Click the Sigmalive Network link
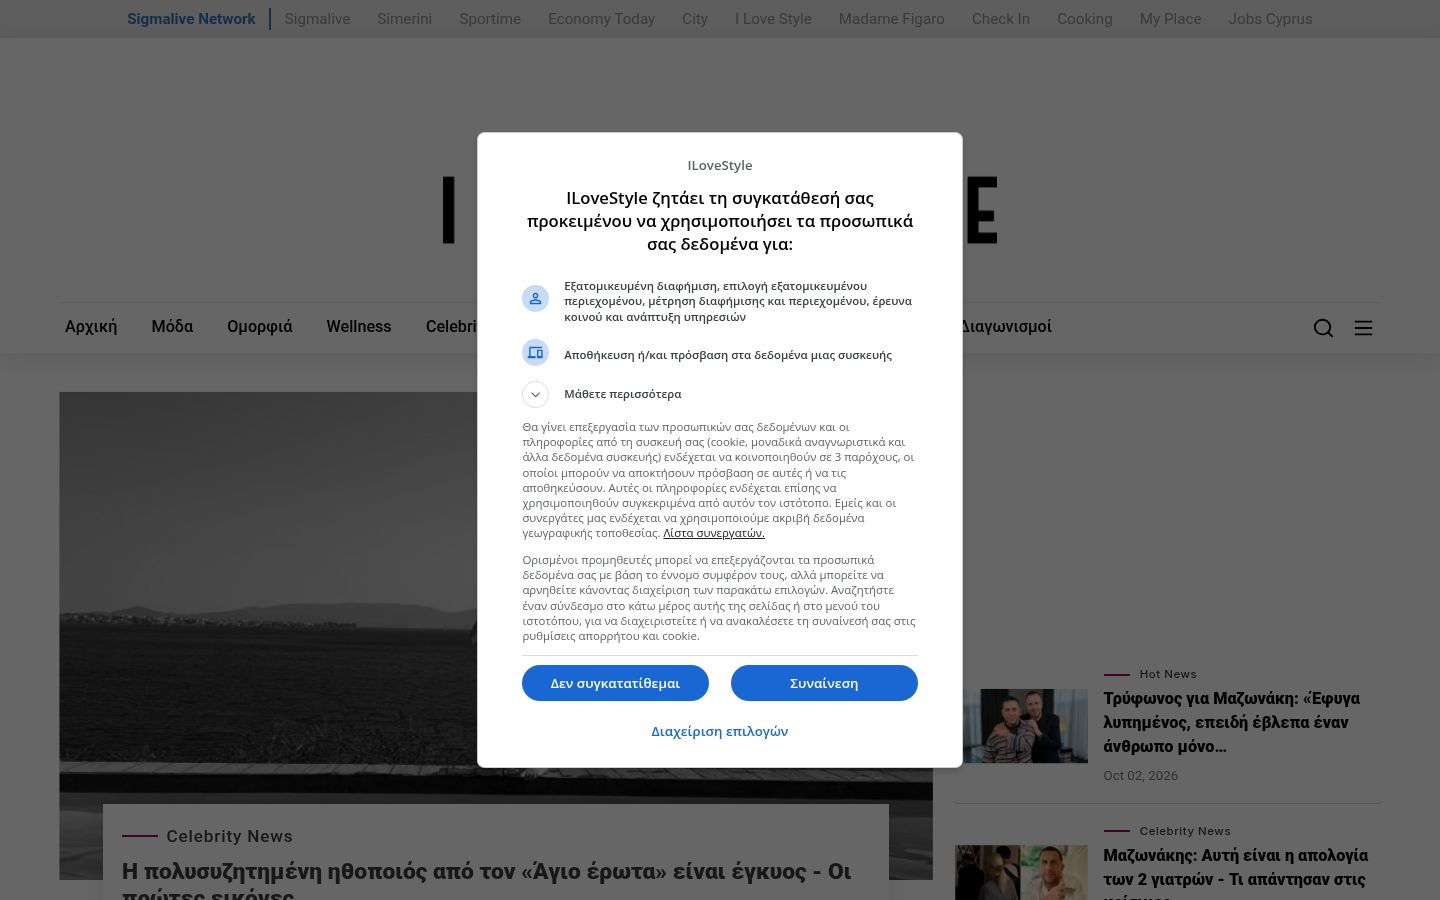The width and height of the screenshot is (1440, 900). click(x=191, y=19)
